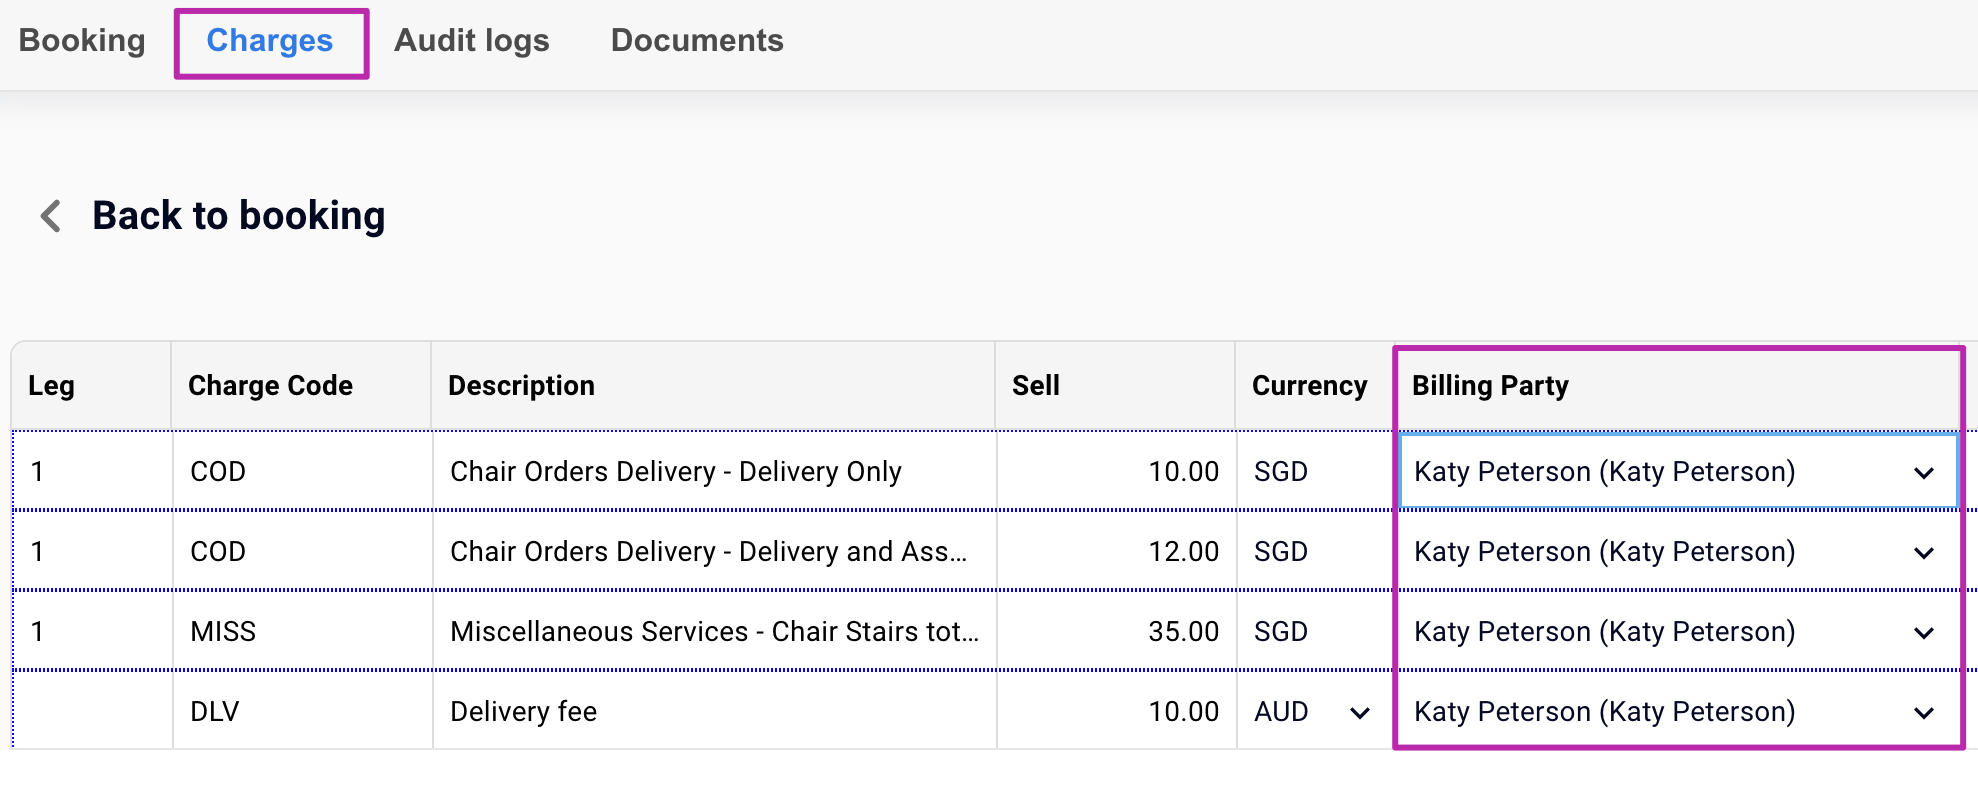Click the 10.00 sell amount in Delivery fee row
The image size is (1978, 792).
pyautogui.click(x=1116, y=711)
